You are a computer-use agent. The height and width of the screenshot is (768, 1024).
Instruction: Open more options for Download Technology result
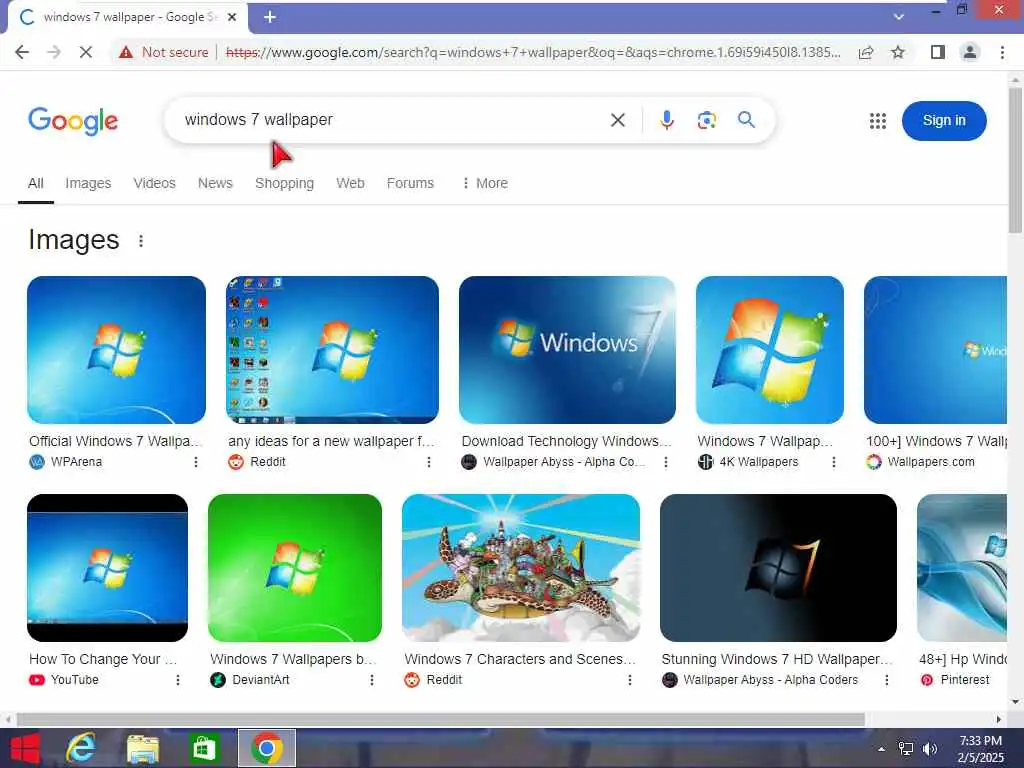[665, 462]
